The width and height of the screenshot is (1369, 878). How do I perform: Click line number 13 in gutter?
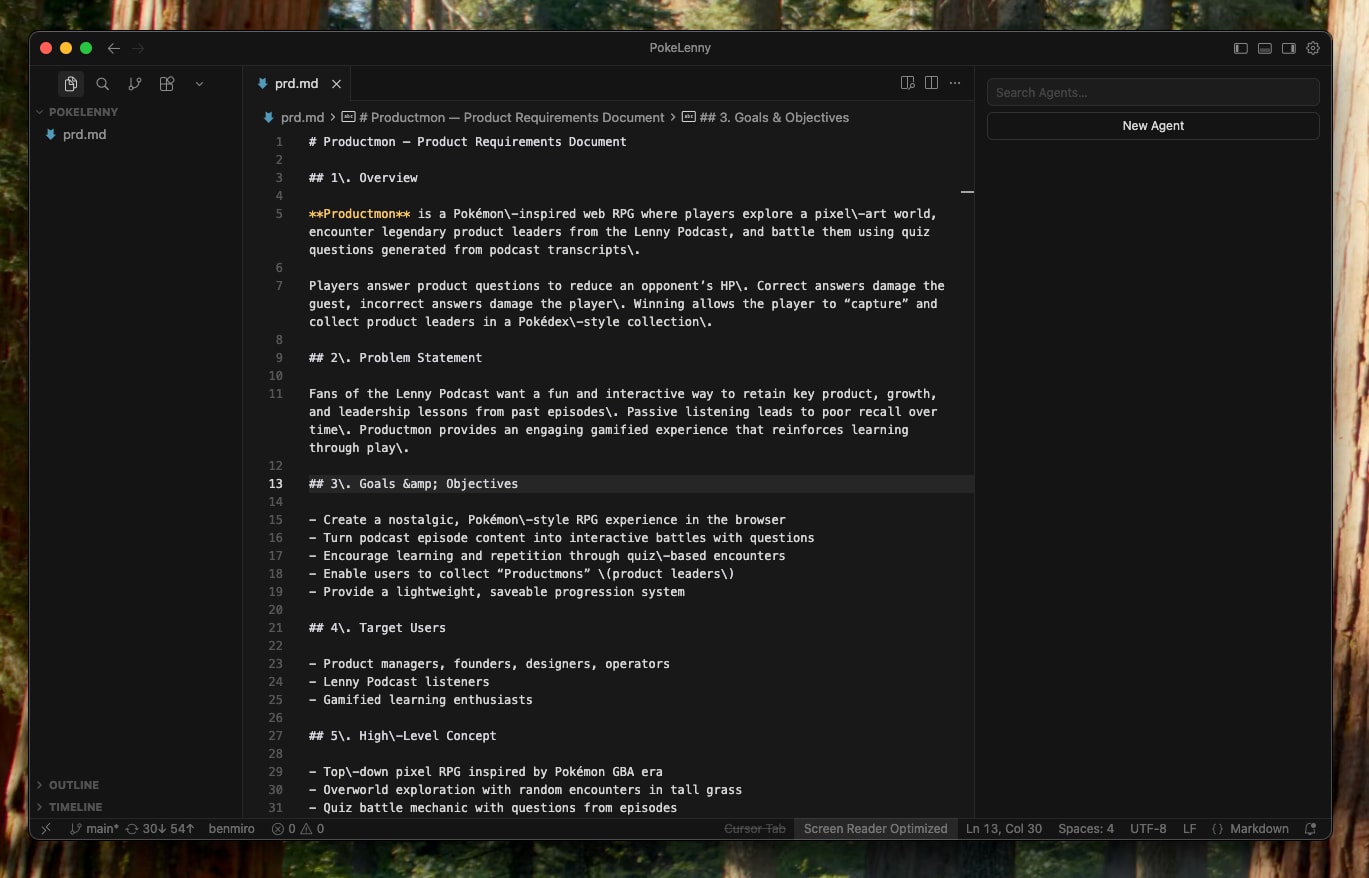click(x=275, y=484)
